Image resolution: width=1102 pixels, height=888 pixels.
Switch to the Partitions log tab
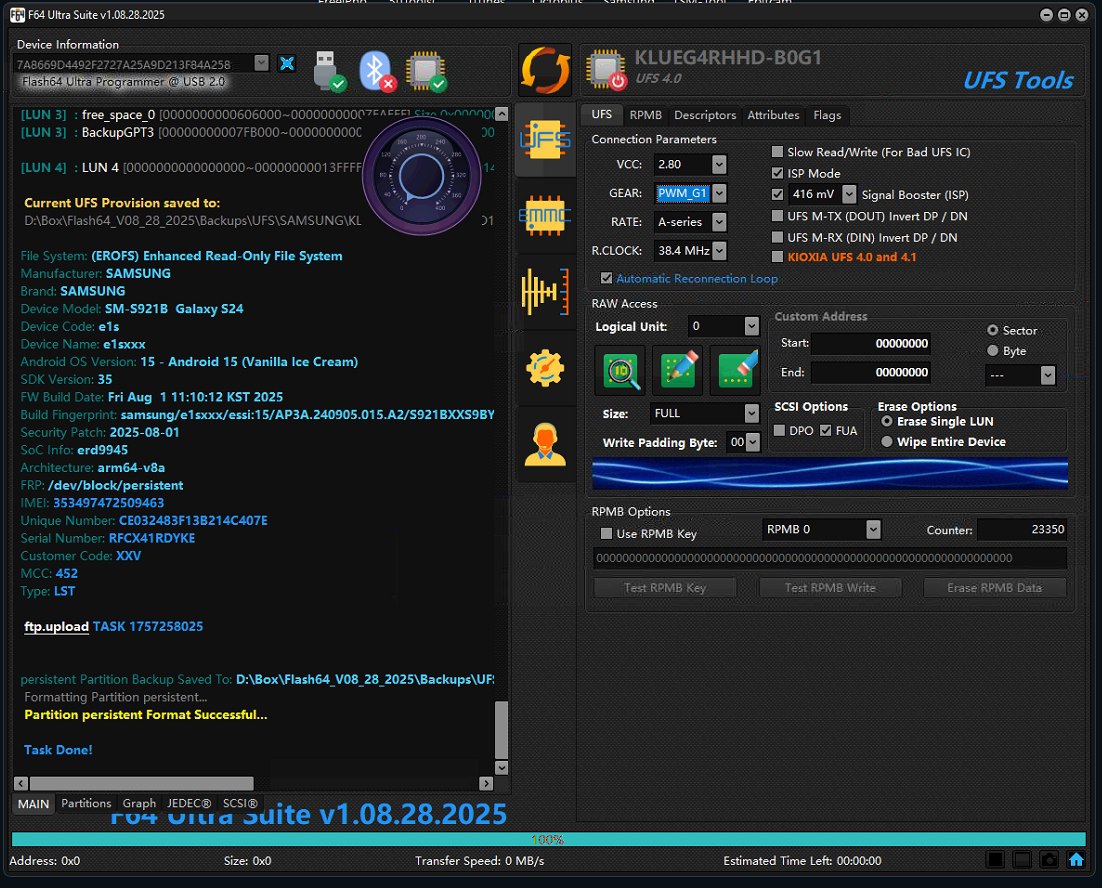[x=86, y=803]
